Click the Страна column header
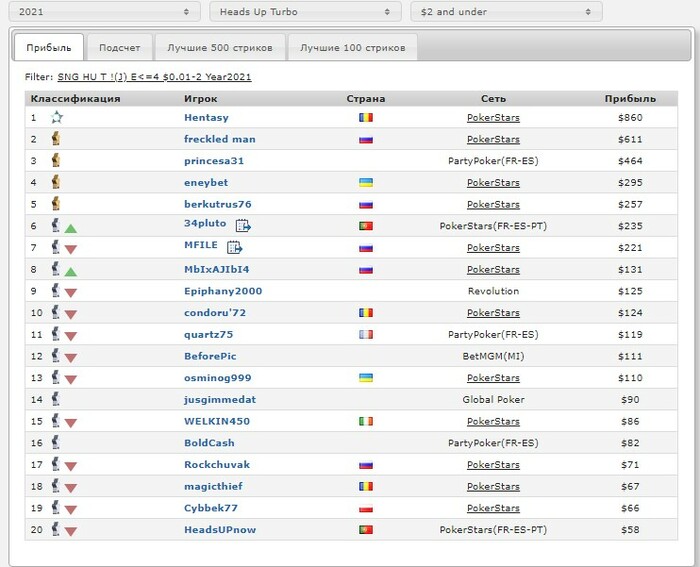This screenshot has width=700, height=567. pyautogui.click(x=366, y=99)
